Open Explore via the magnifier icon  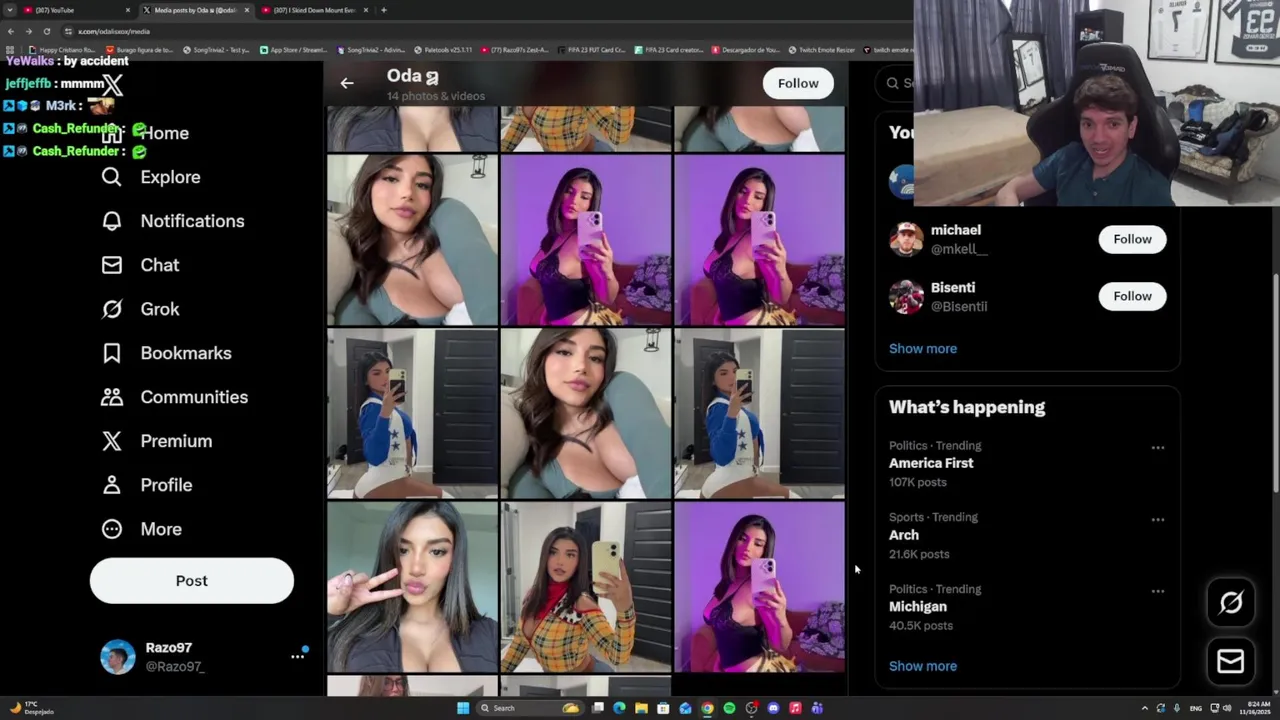[111, 177]
